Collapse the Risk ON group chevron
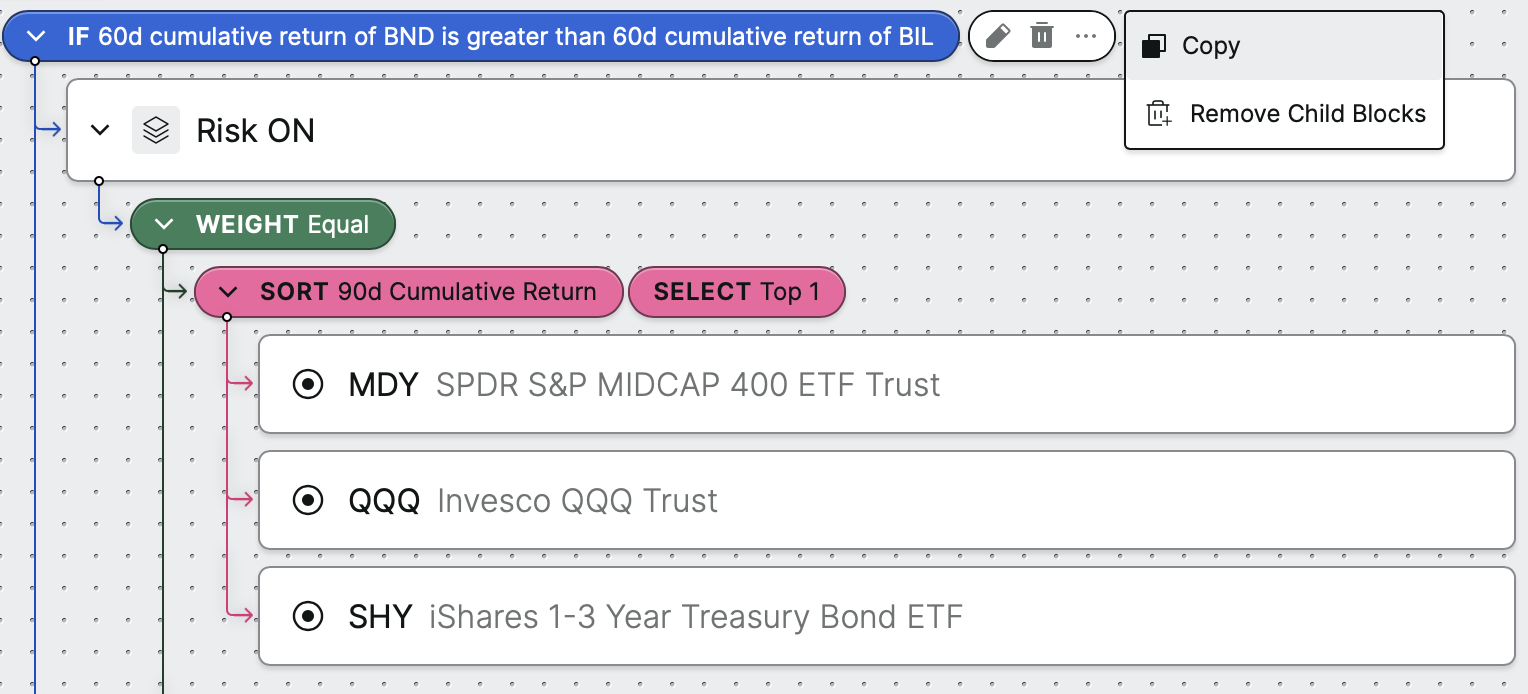Viewport: 1528px width, 694px height. tap(100, 130)
